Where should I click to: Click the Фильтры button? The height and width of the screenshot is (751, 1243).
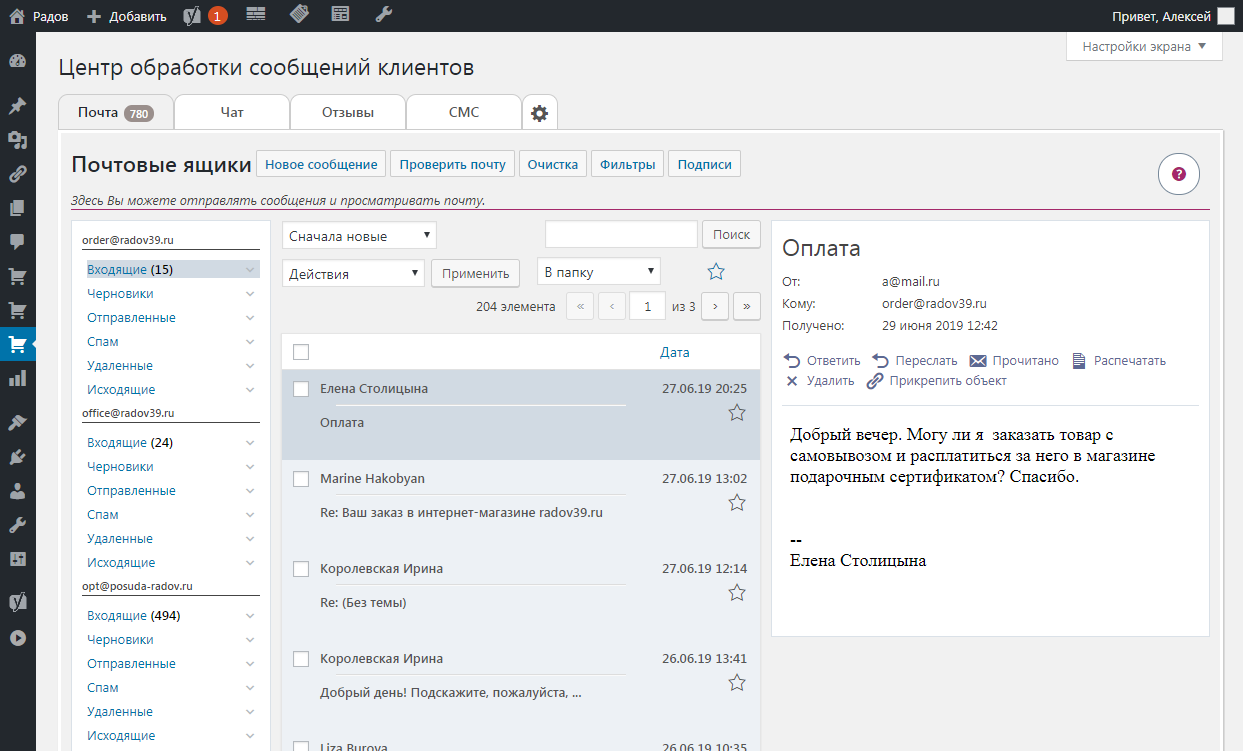pyautogui.click(x=627, y=164)
